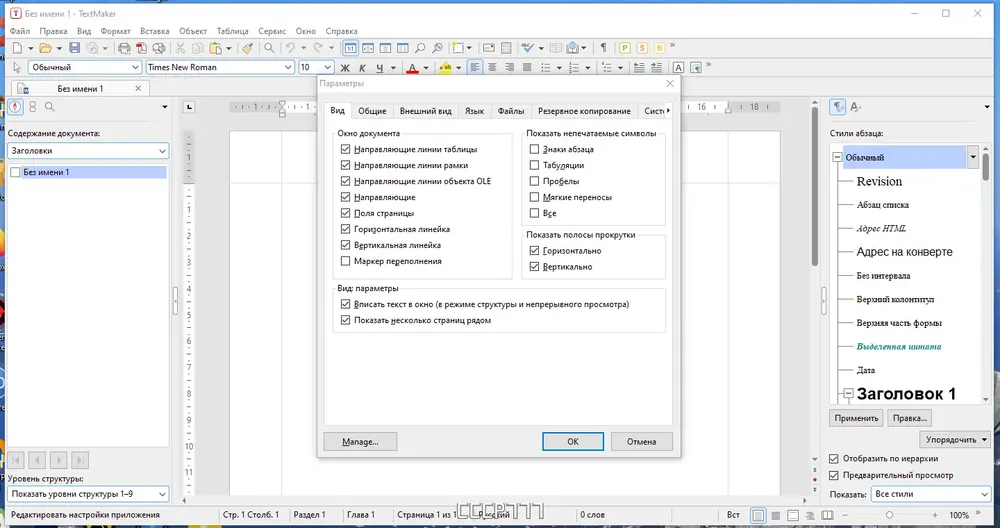The height and width of the screenshot is (528, 1000).
Task: Uncheck Направляющие линии рамки
Action: 346,165
